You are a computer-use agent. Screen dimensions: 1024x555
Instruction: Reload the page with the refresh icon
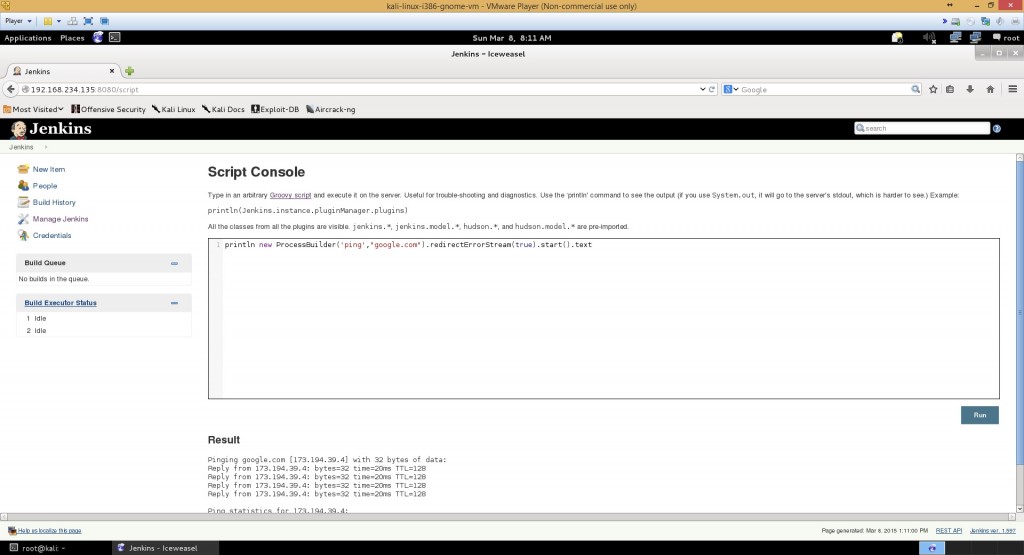point(712,89)
